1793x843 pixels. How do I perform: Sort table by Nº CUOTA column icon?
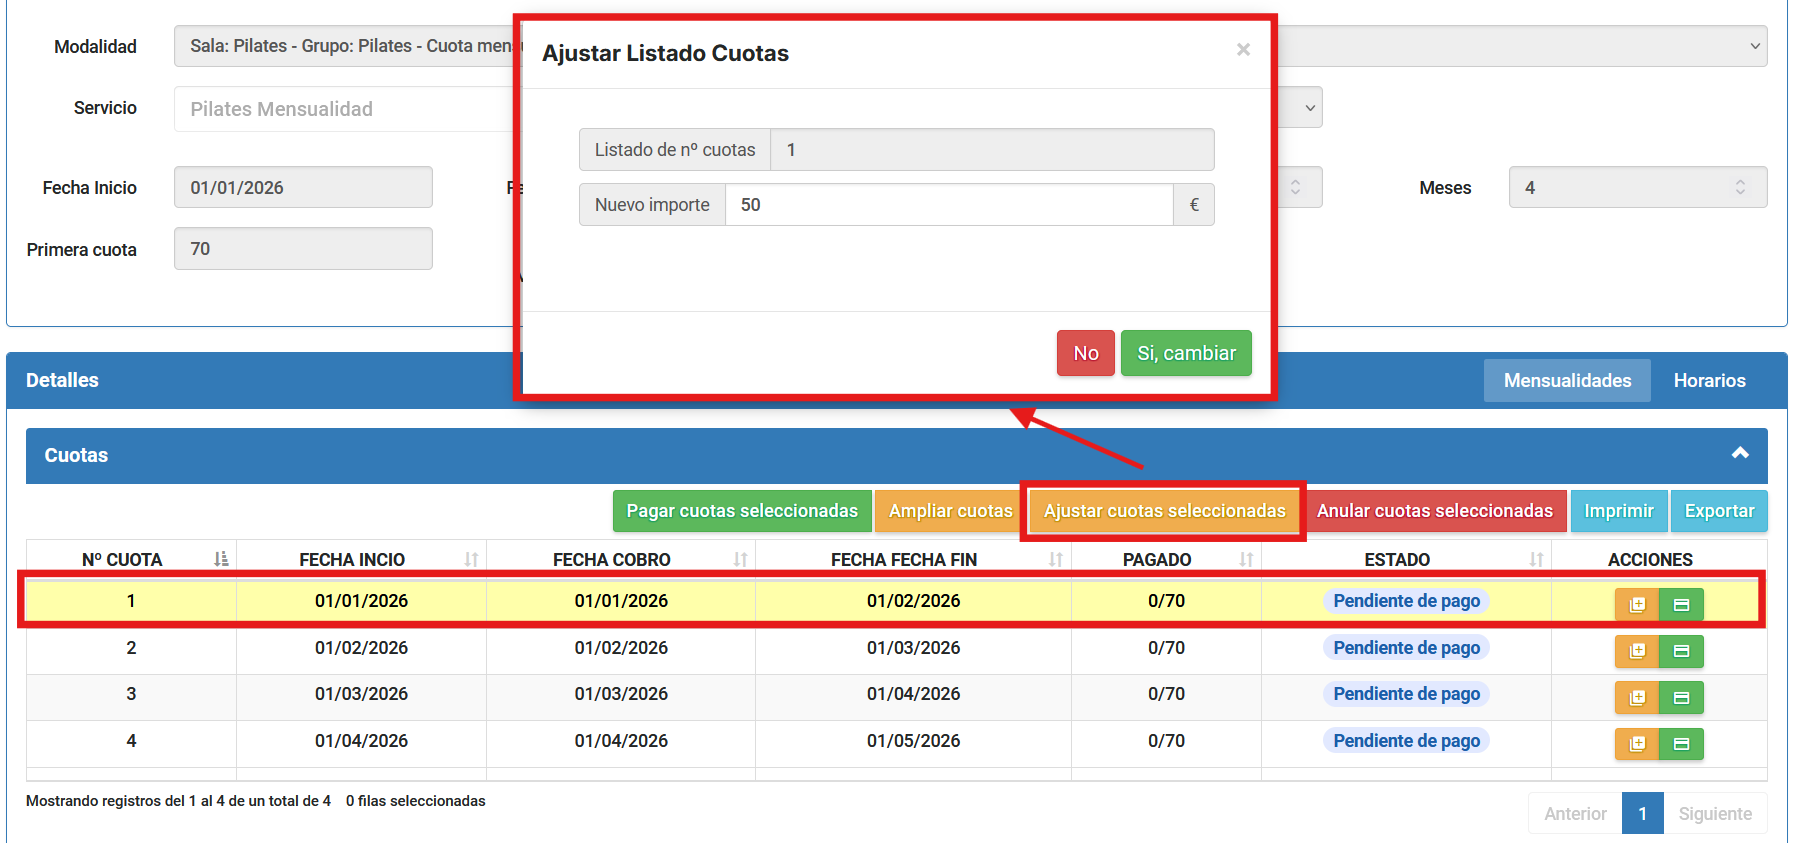click(221, 559)
